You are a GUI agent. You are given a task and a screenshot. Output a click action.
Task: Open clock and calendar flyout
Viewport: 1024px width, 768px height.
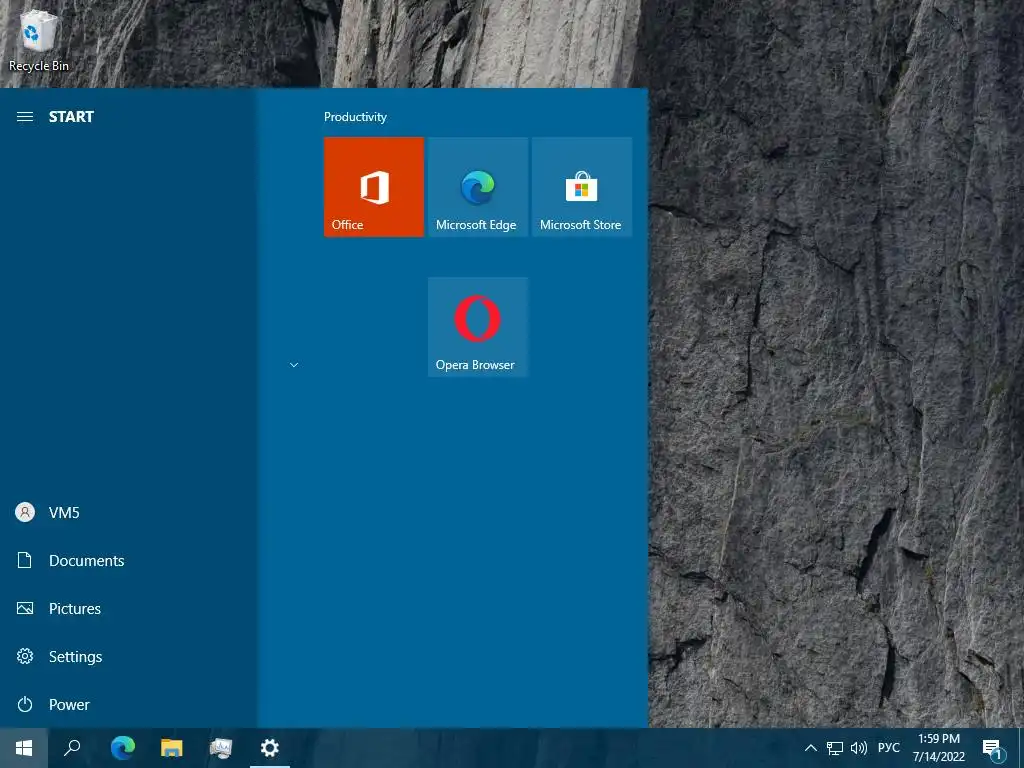(938, 748)
